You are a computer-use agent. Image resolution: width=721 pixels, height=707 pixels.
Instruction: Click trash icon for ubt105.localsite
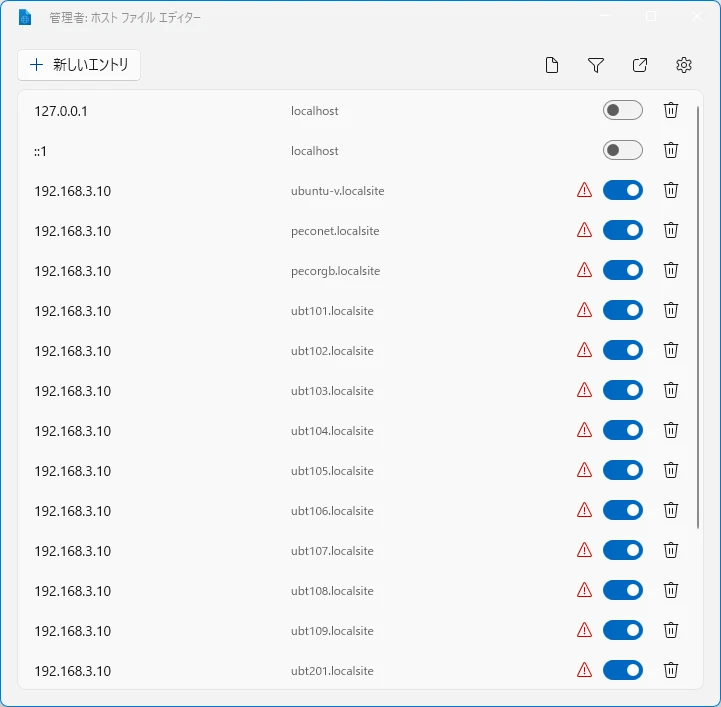tap(671, 470)
